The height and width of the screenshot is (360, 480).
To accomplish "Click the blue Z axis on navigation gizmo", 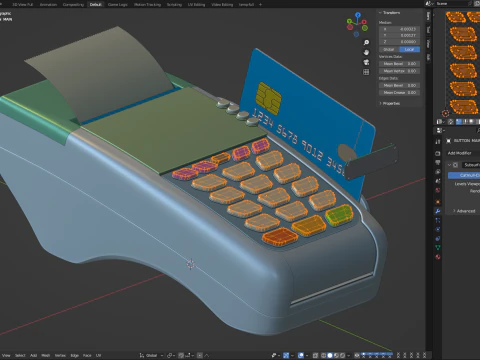I will pos(358,15).
